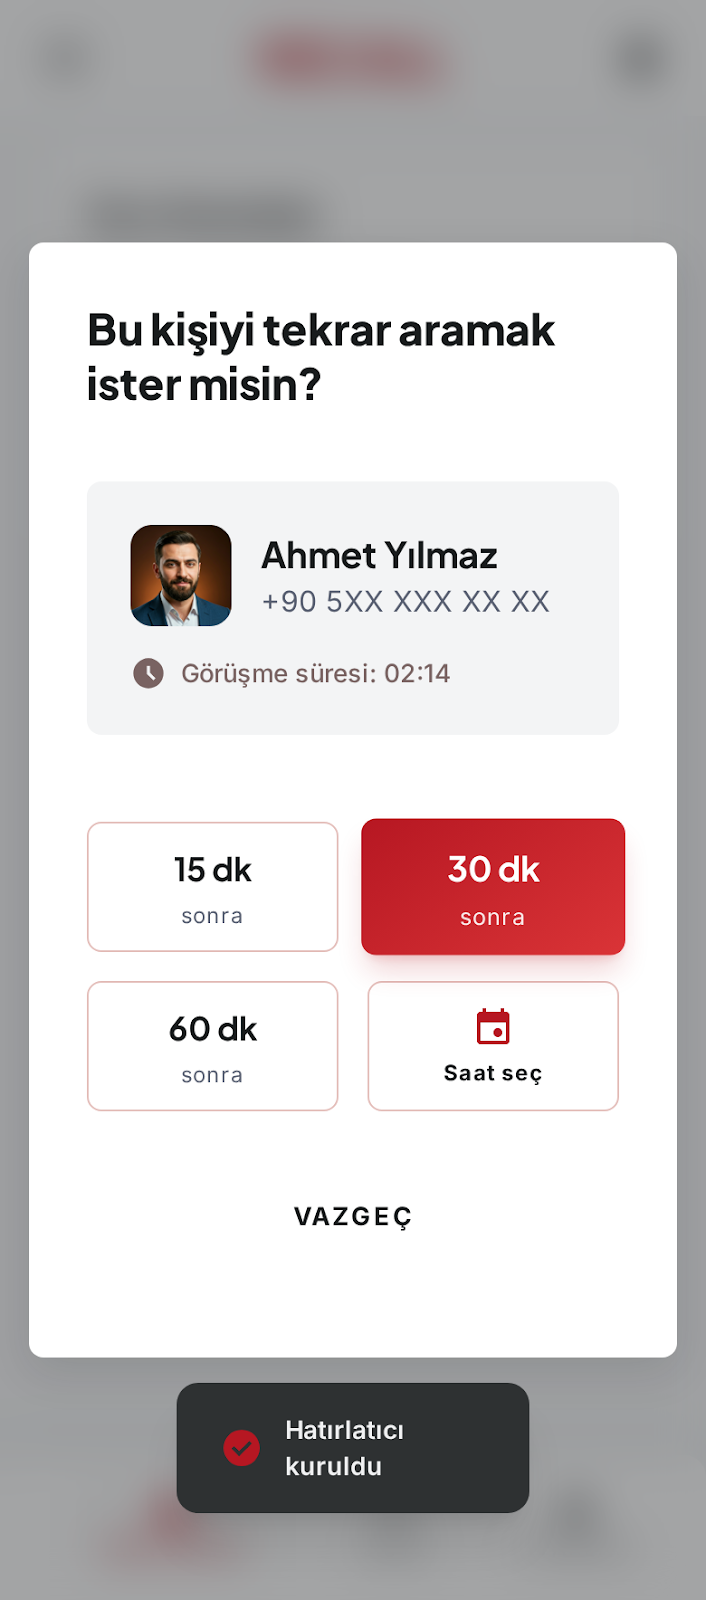Choose the 60 dk sonra reminder option
The width and height of the screenshot is (706, 1600).
coord(212,1045)
